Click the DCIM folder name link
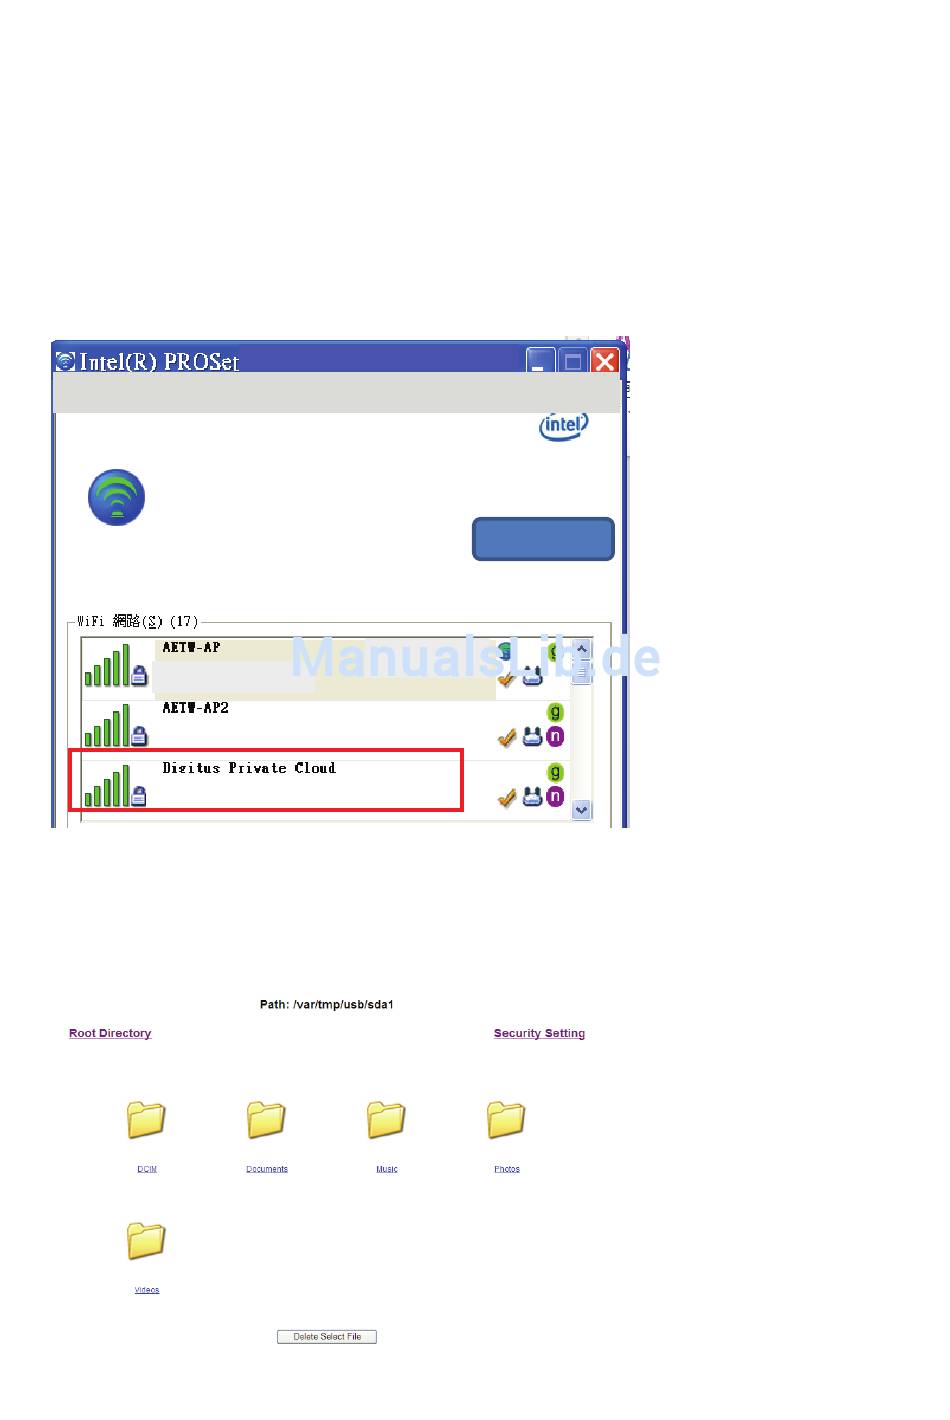Image resolution: width=950 pixels, height=1420 pixels. tap(147, 1169)
